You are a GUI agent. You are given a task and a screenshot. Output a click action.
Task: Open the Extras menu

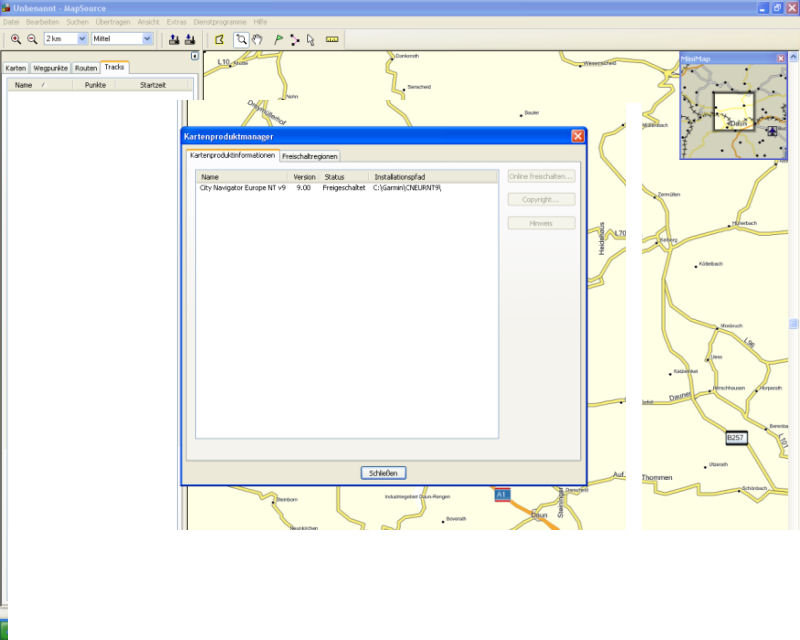tap(176, 22)
